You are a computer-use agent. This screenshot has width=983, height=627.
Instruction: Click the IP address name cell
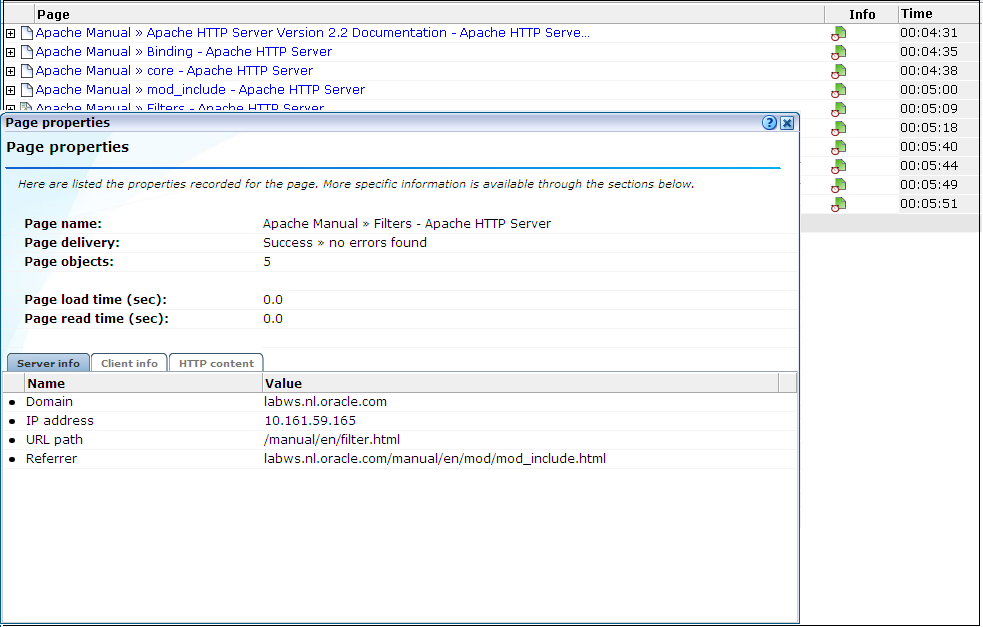60,421
